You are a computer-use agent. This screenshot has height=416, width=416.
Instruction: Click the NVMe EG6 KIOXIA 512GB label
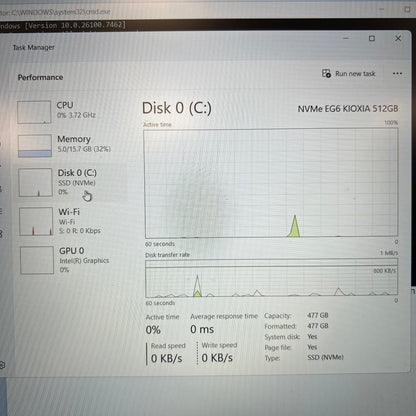tap(348, 109)
